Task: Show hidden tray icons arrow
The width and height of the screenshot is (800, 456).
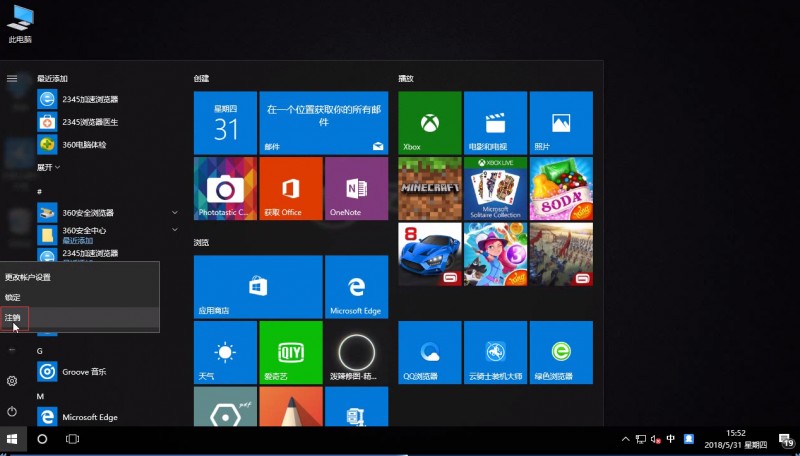Action: (626, 439)
